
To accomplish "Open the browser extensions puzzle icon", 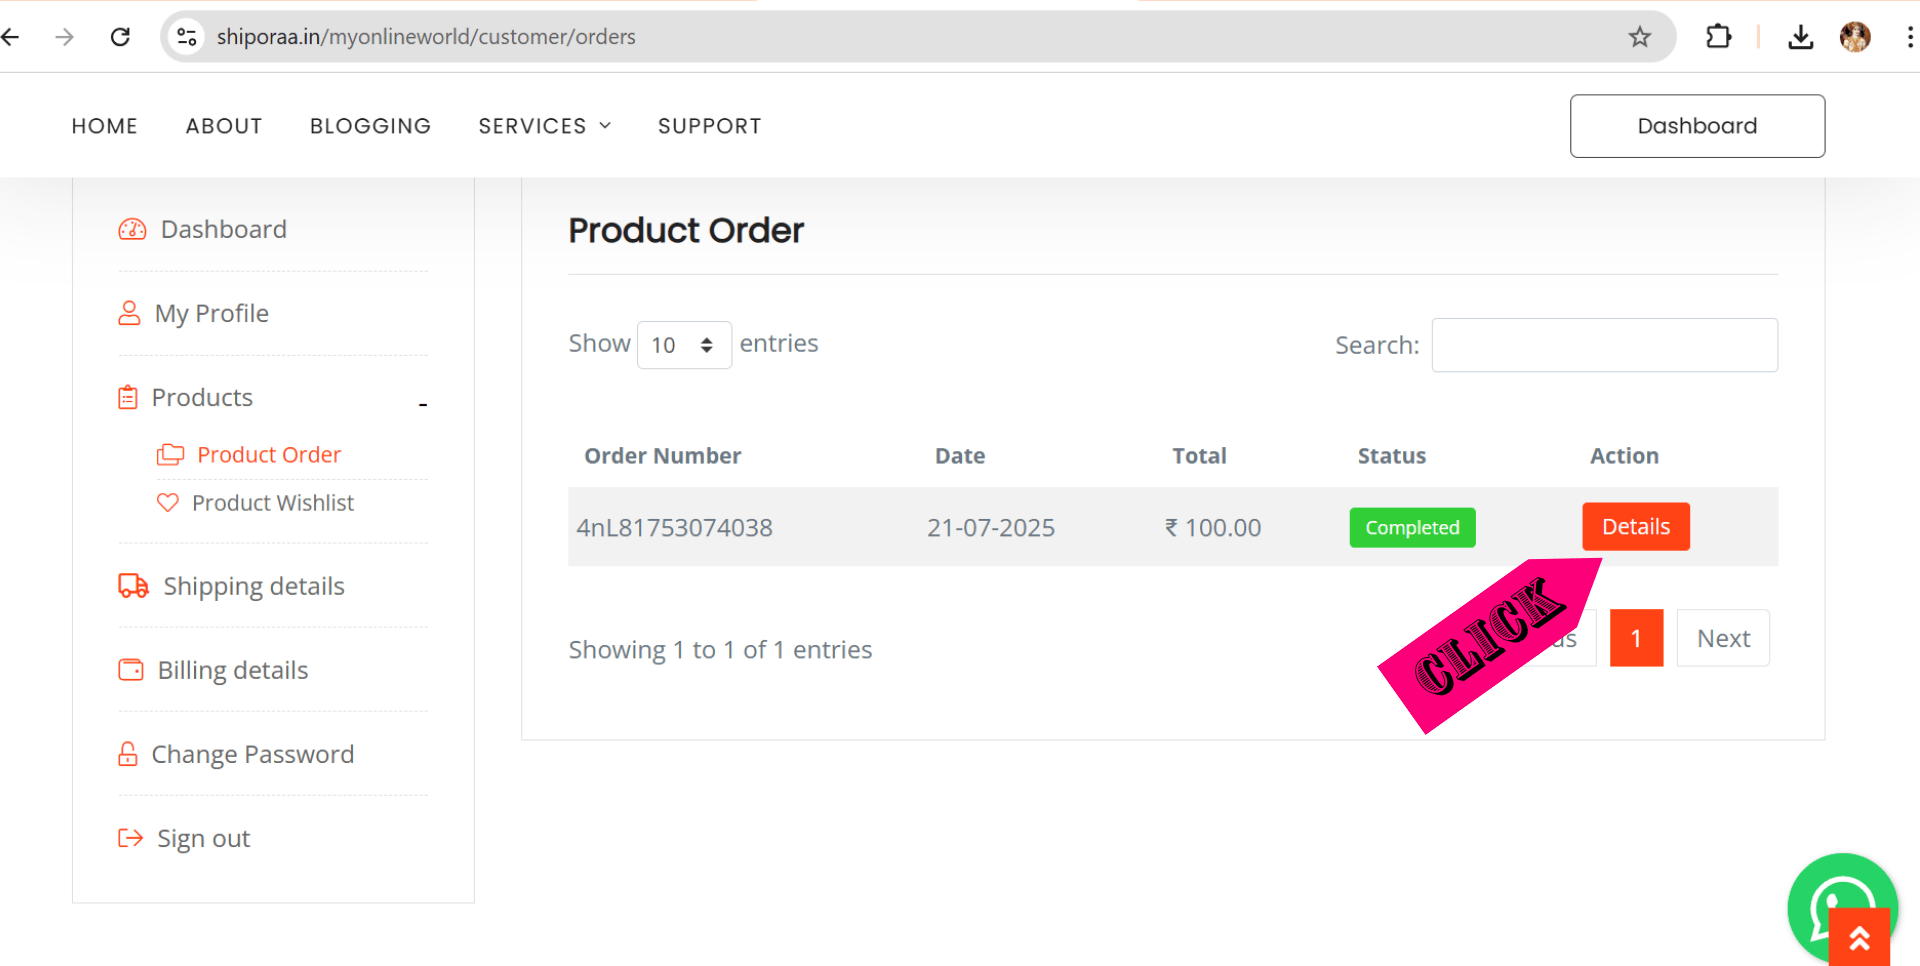I will click(1718, 37).
